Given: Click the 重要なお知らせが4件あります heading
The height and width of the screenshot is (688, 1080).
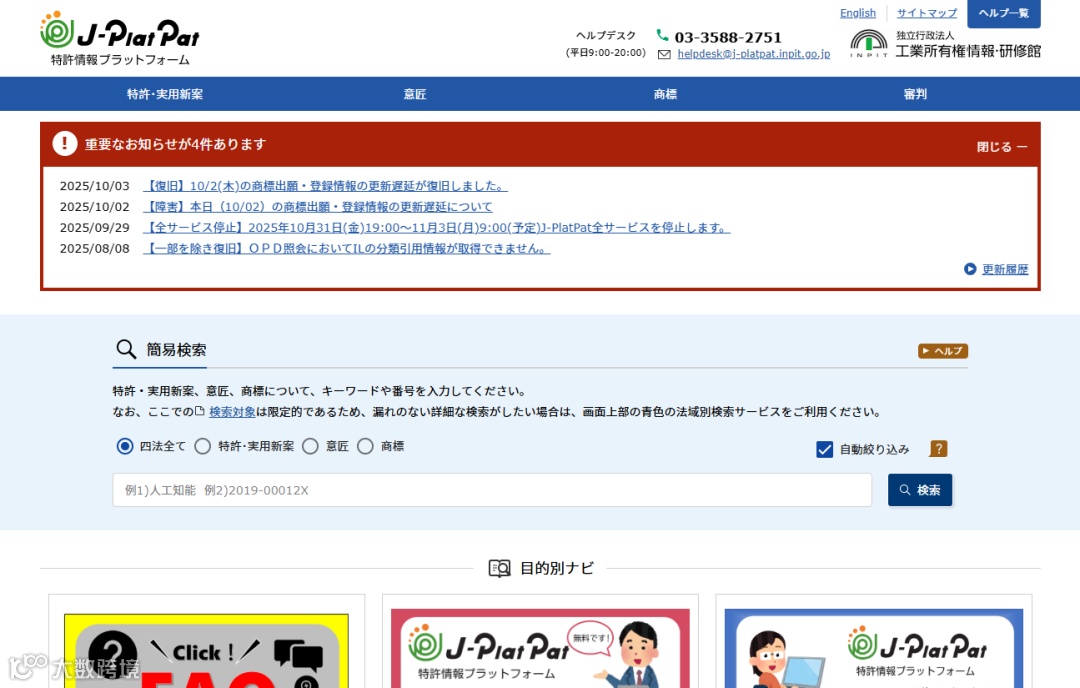Looking at the screenshot, I should pyautogui.click(x=175, y=144).
